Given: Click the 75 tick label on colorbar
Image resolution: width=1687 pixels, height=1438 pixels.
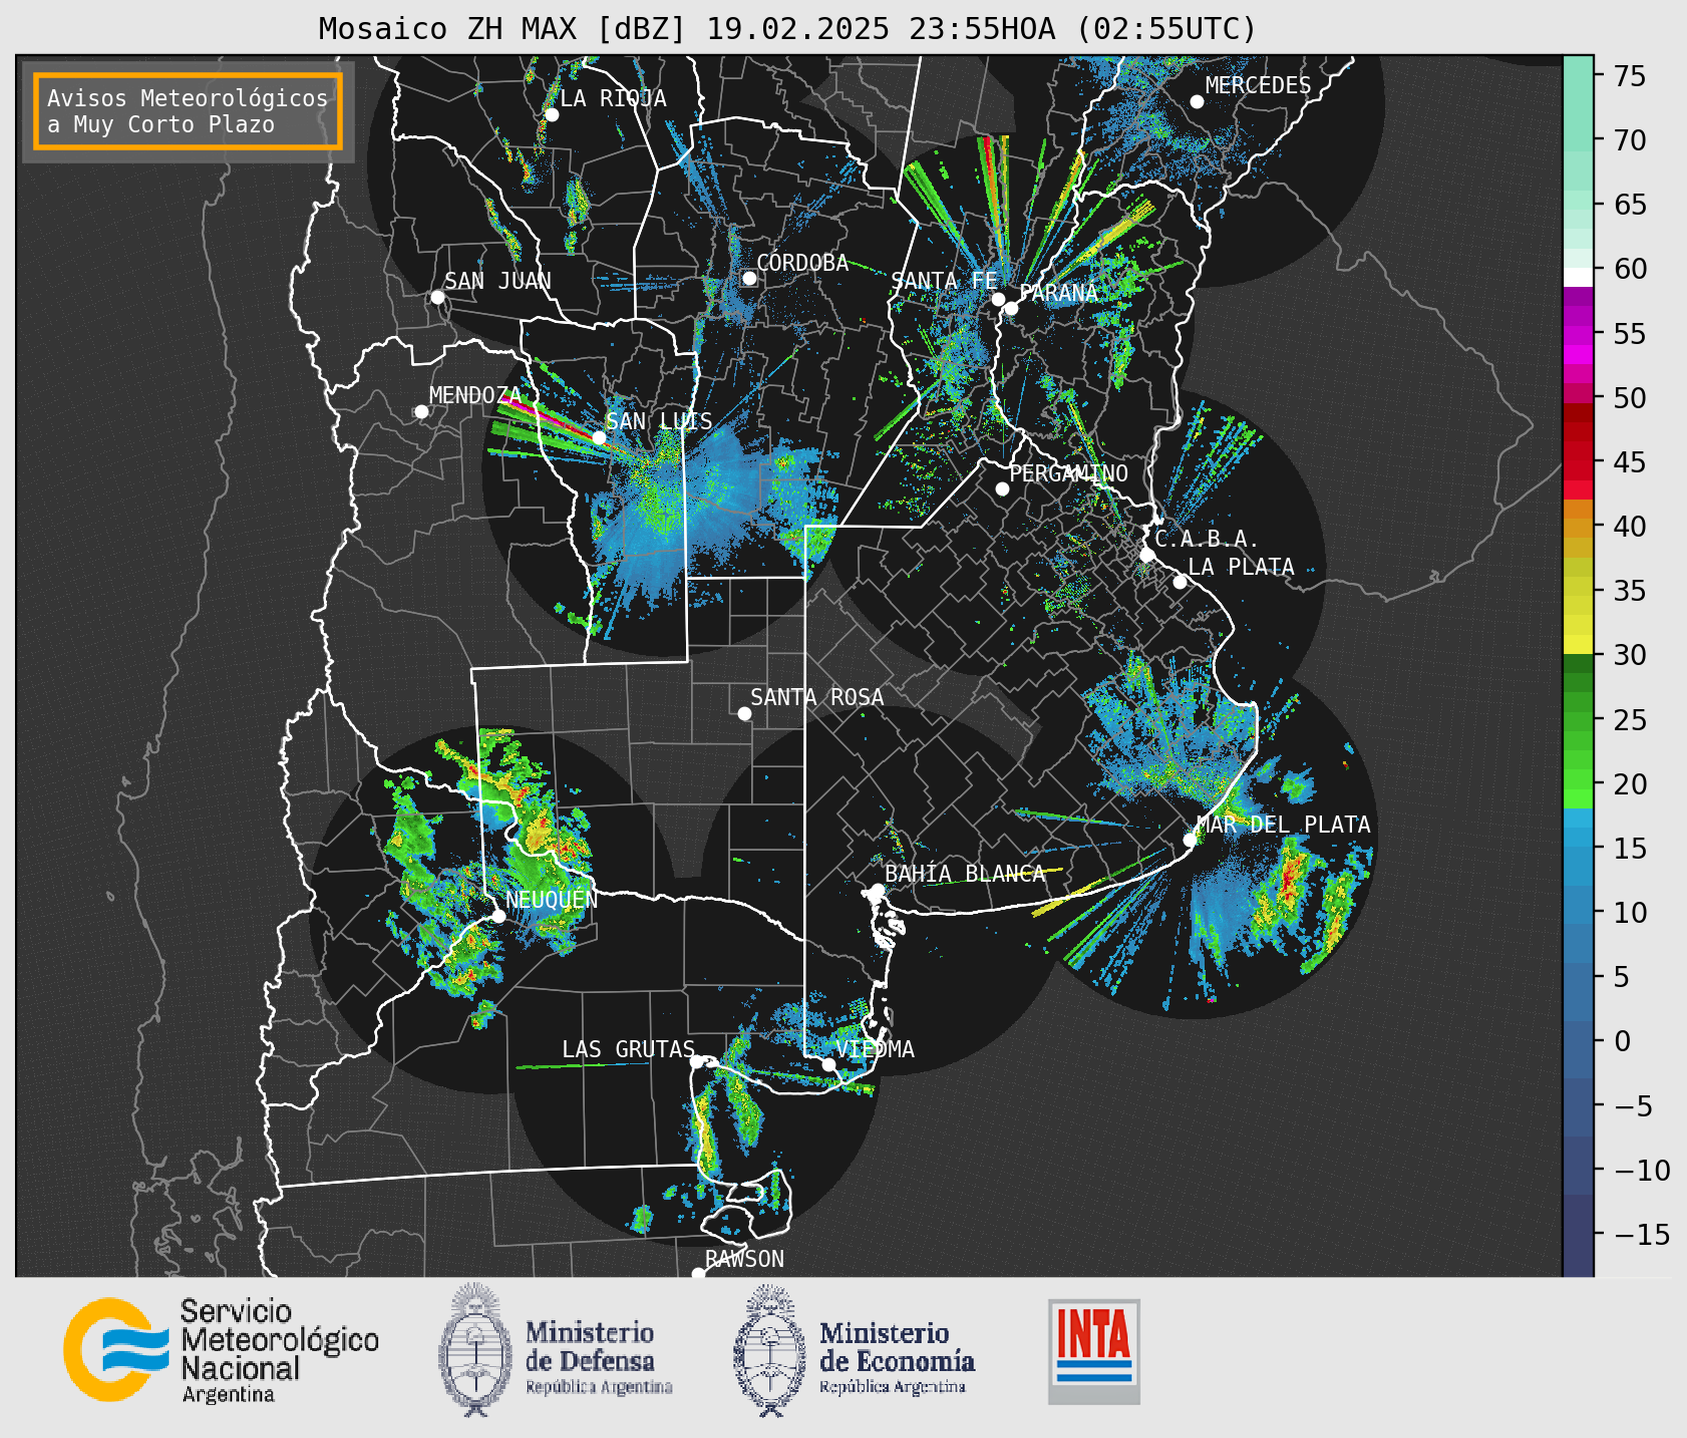Looking at the screenshot, I should click(x=1631, y=76).
